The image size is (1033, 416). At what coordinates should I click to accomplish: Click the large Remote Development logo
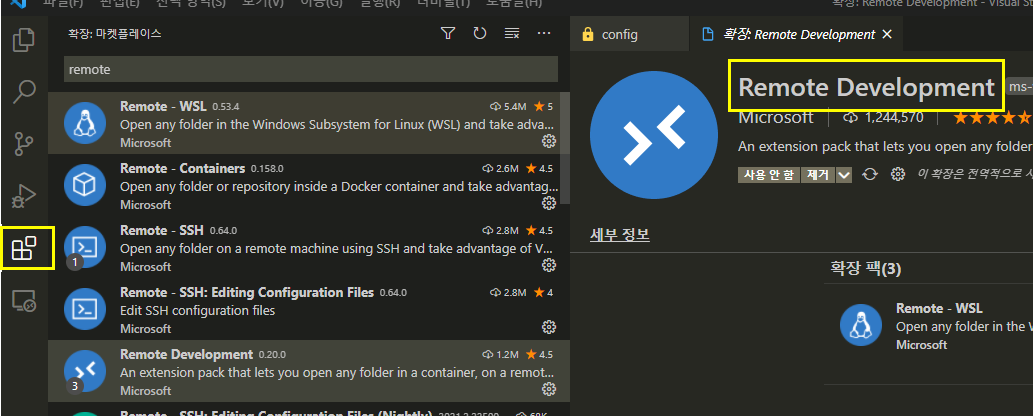[654, 135]
